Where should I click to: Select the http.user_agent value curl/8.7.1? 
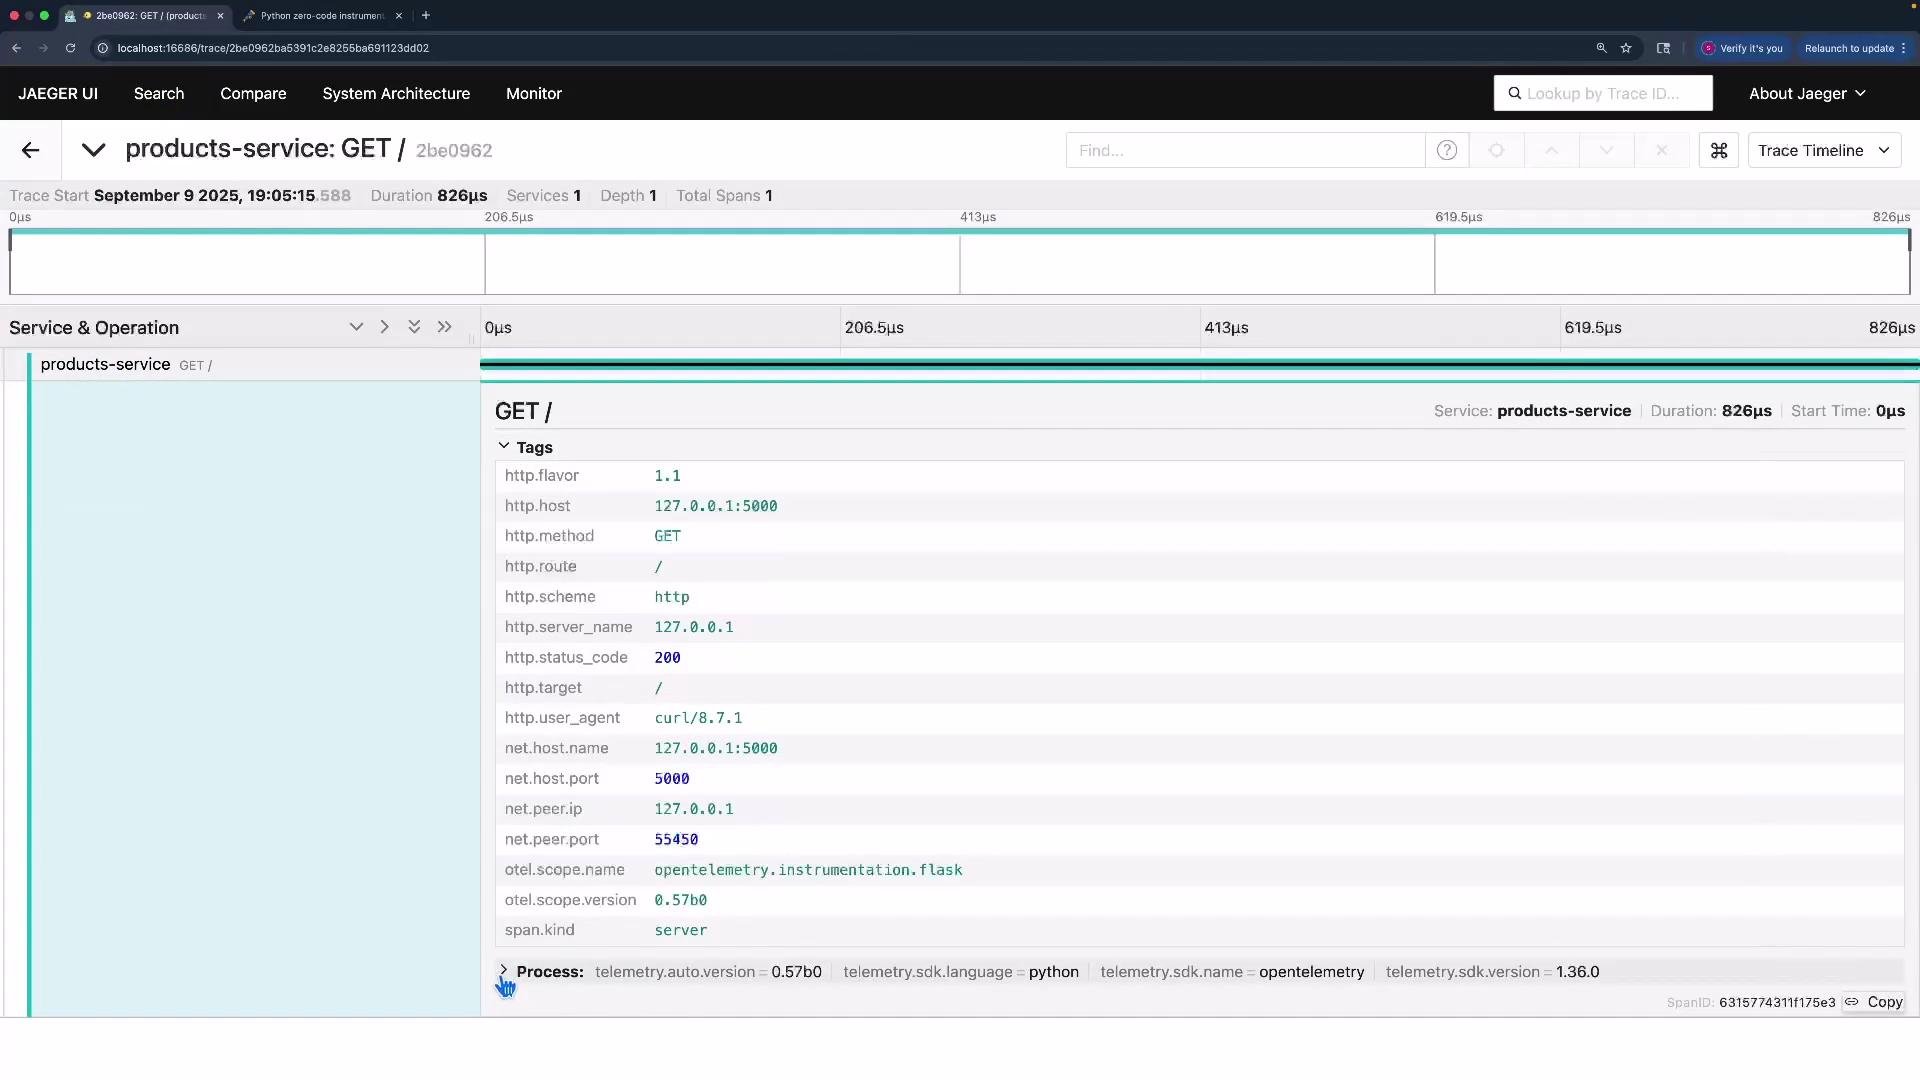point(698,718)
